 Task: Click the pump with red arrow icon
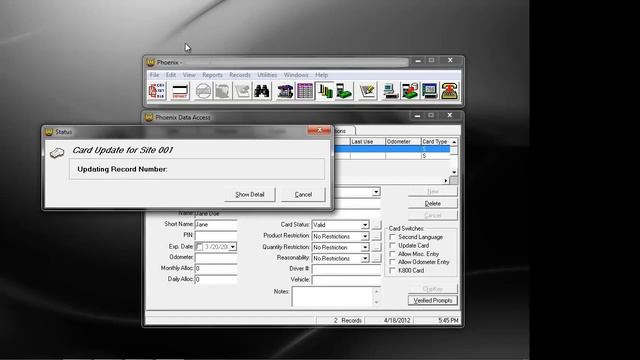tap(410, 91)
